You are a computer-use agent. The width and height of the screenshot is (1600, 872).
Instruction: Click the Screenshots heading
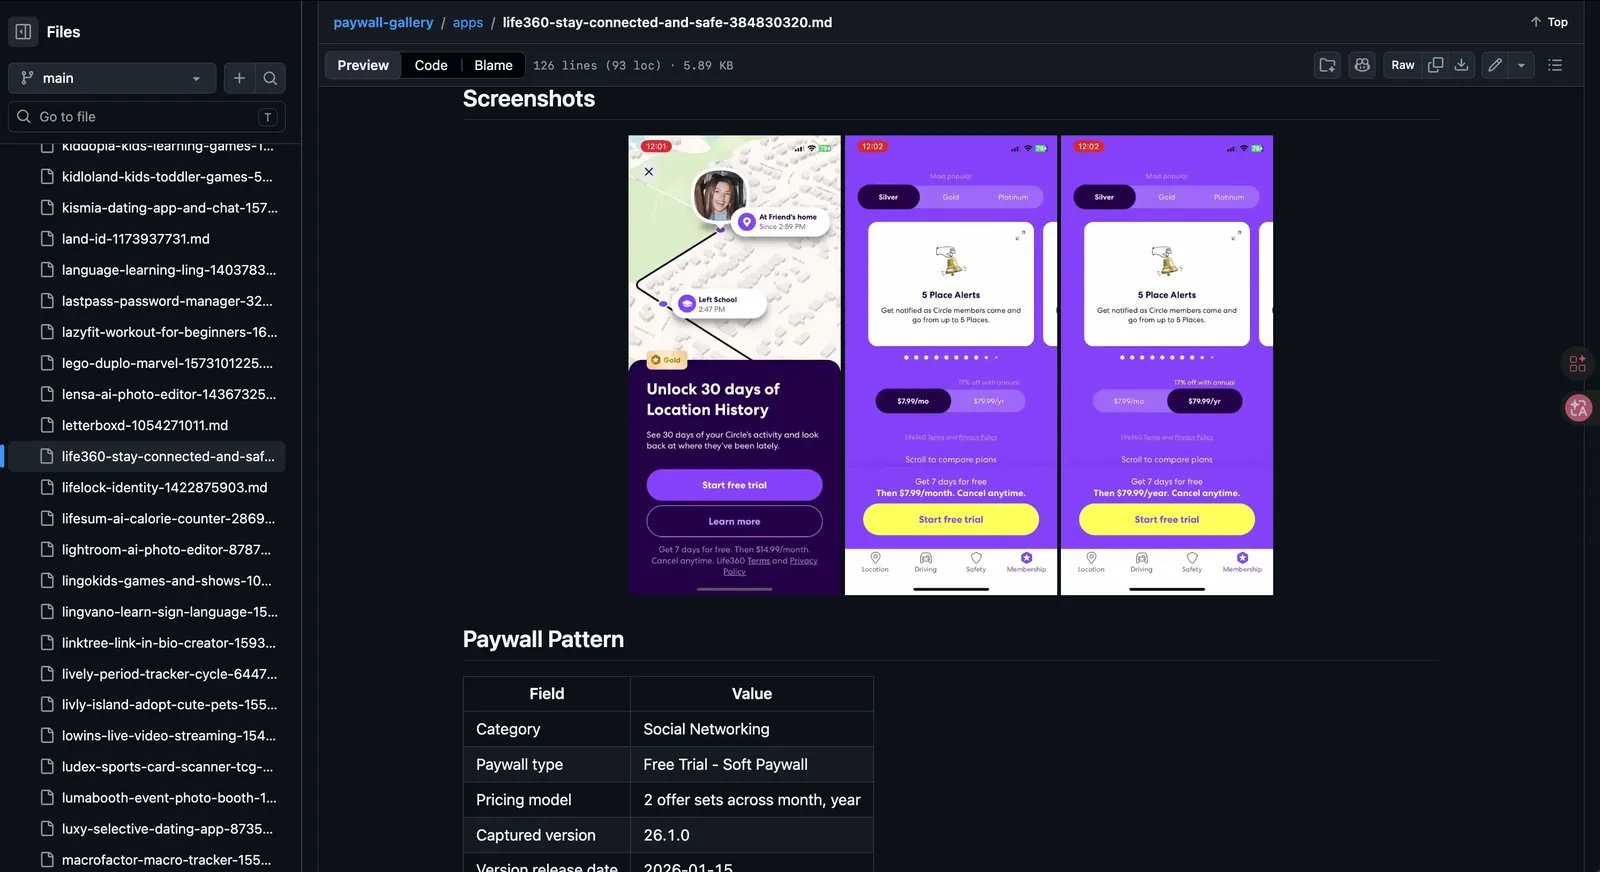click(529, 99)
